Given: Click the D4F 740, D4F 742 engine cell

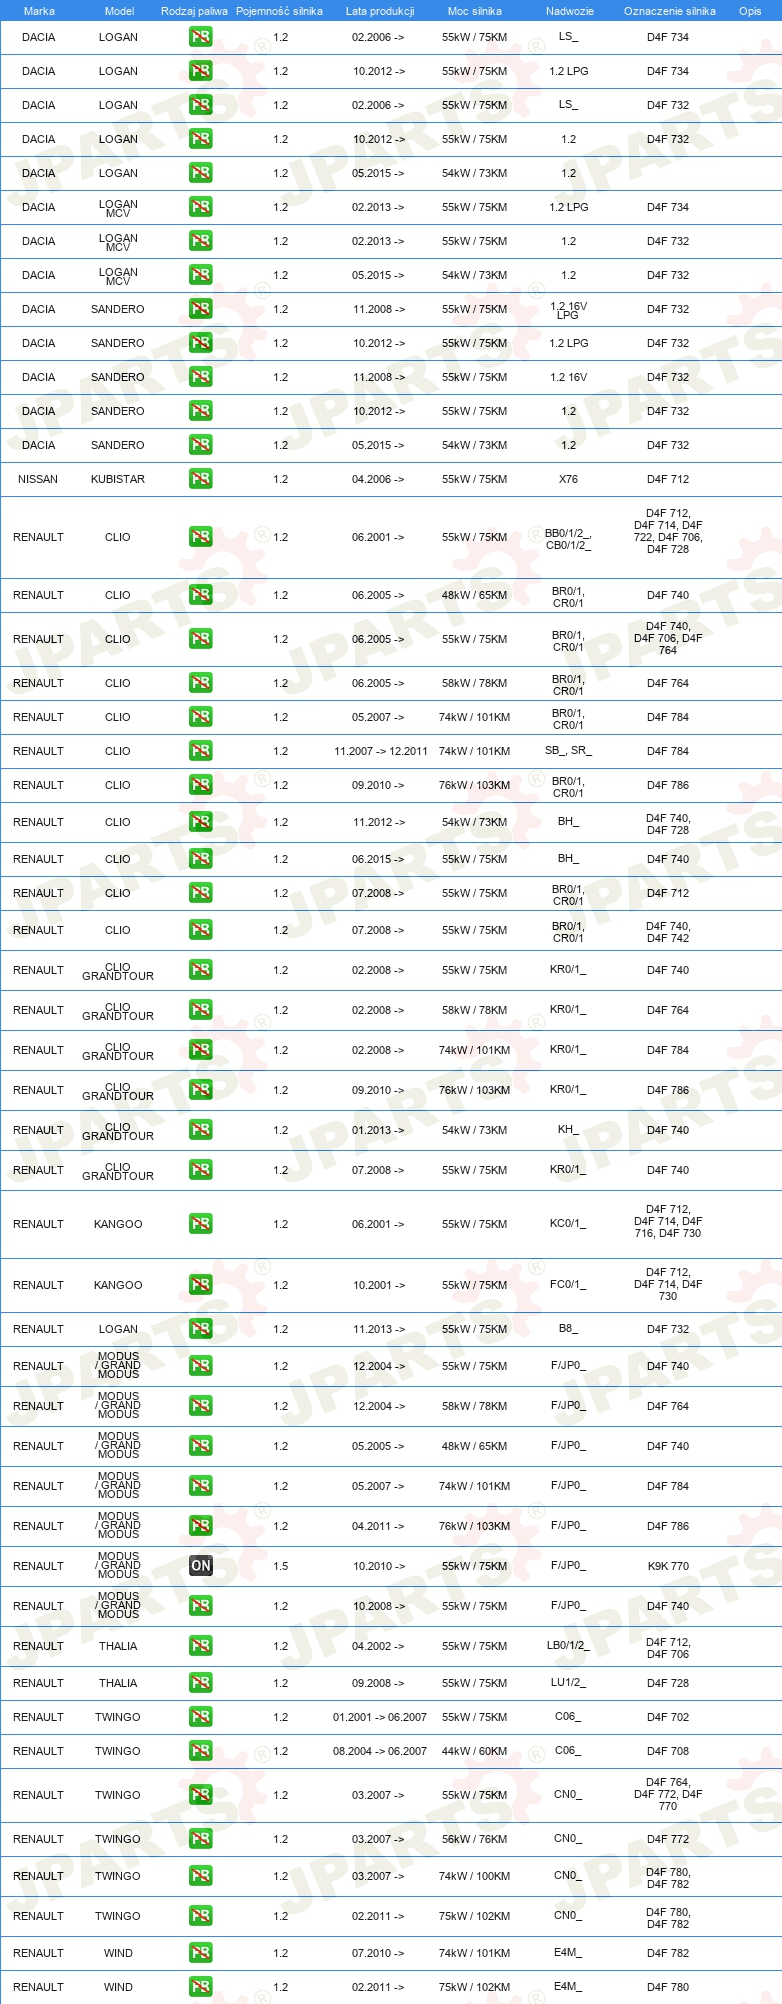Looking at the screenshot, I should point(668,932).
